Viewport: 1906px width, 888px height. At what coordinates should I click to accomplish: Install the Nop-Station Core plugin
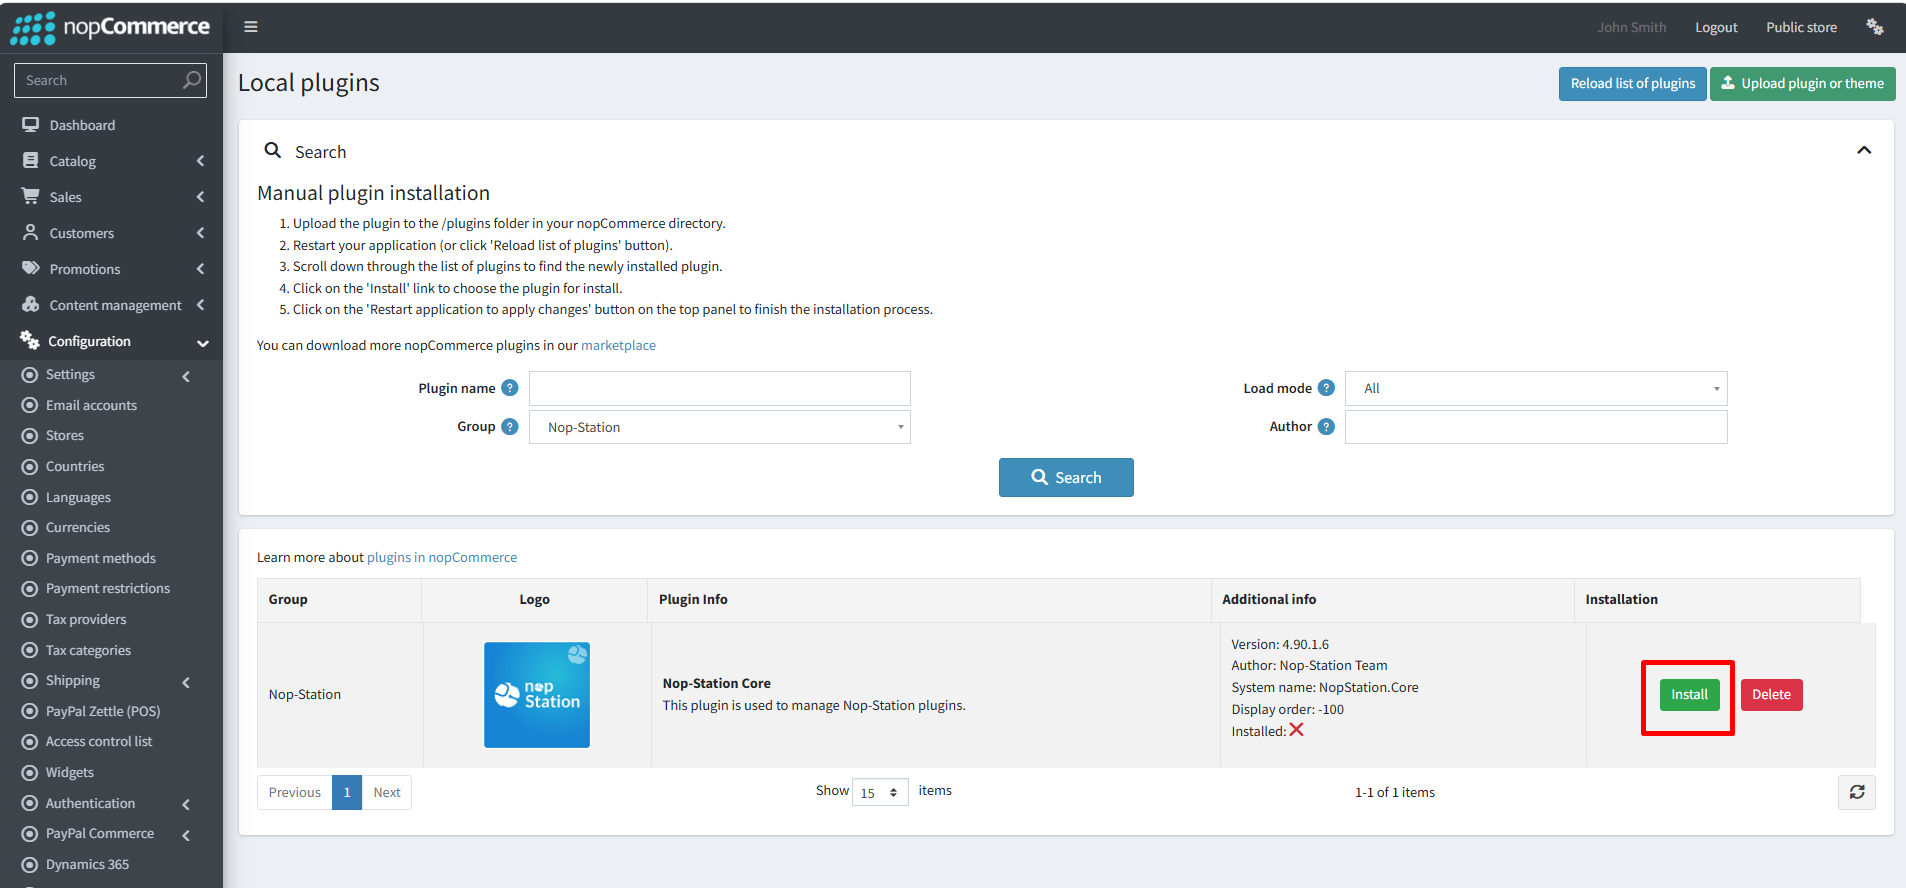tap(1689, 695)
